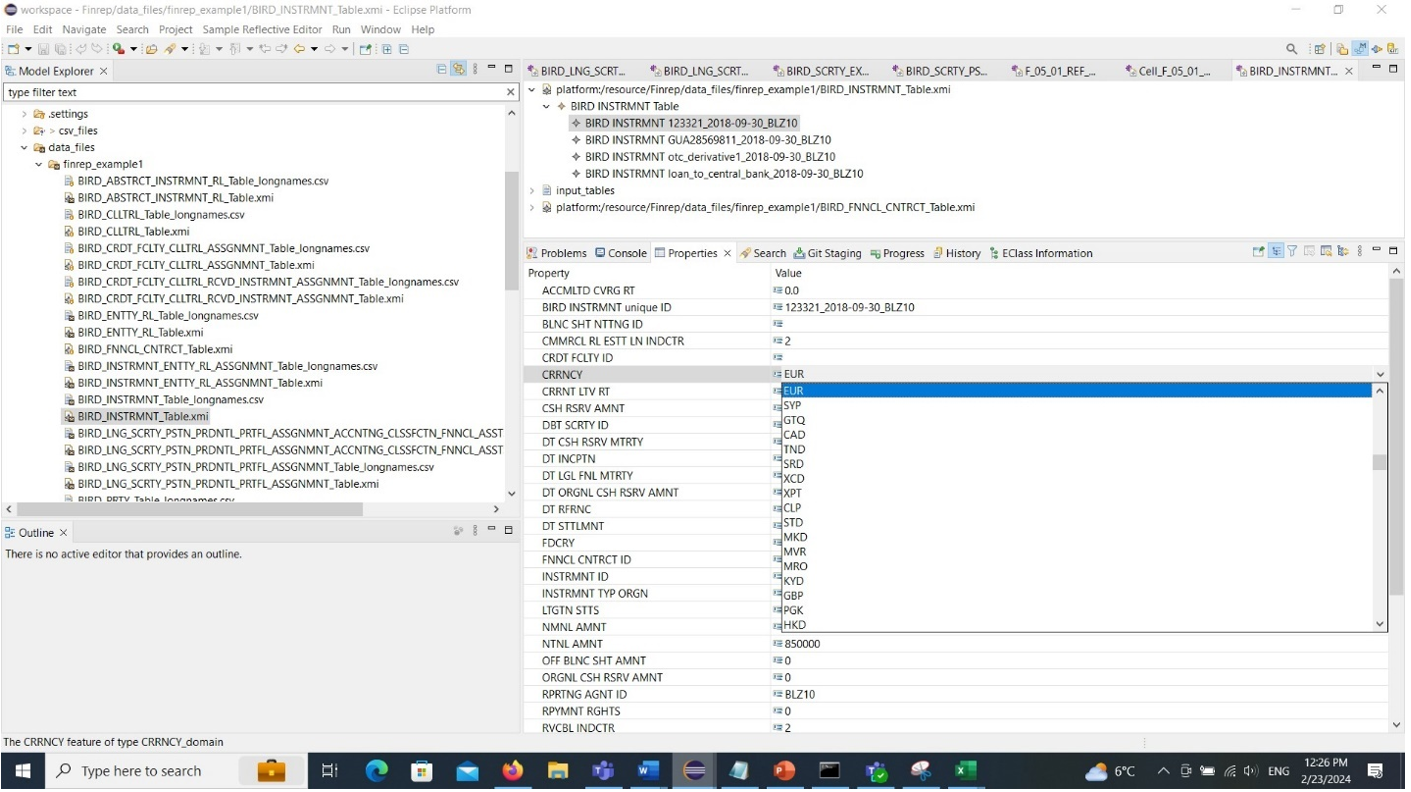The image size is (1411, 792).
Task: Clear the type filter text field
Action: pos(510,91)
